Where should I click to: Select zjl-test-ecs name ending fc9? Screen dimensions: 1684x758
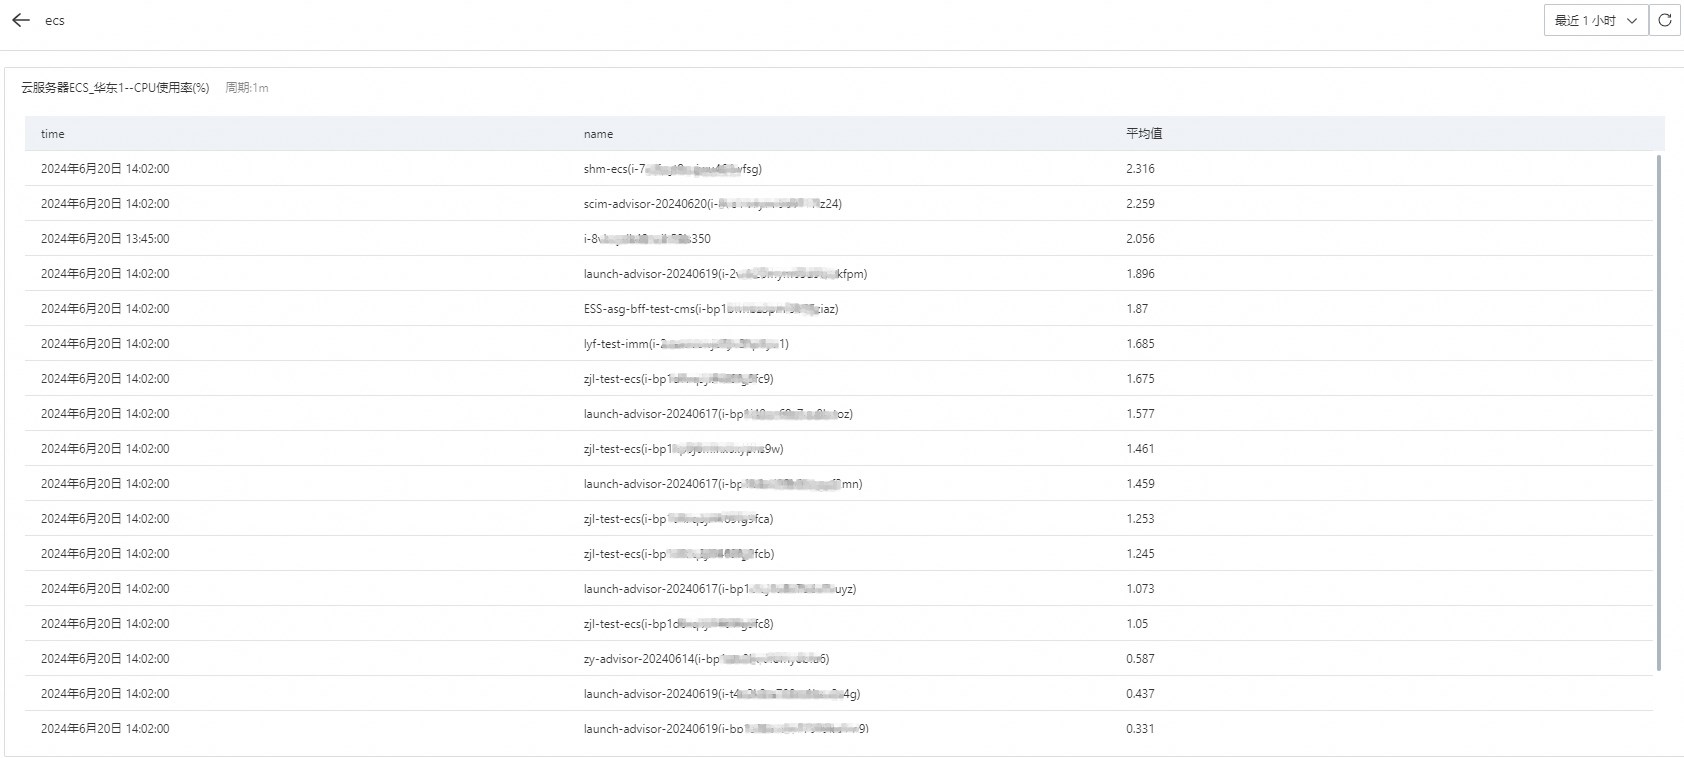(678, 379)
